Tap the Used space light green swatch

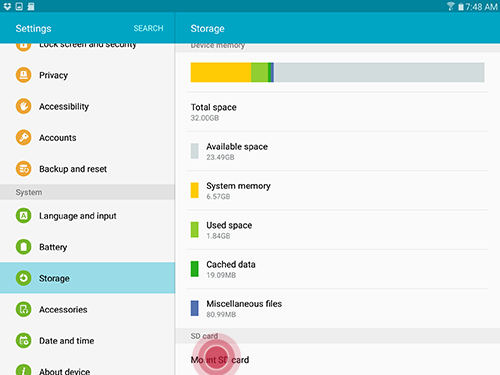click(195, 230)
